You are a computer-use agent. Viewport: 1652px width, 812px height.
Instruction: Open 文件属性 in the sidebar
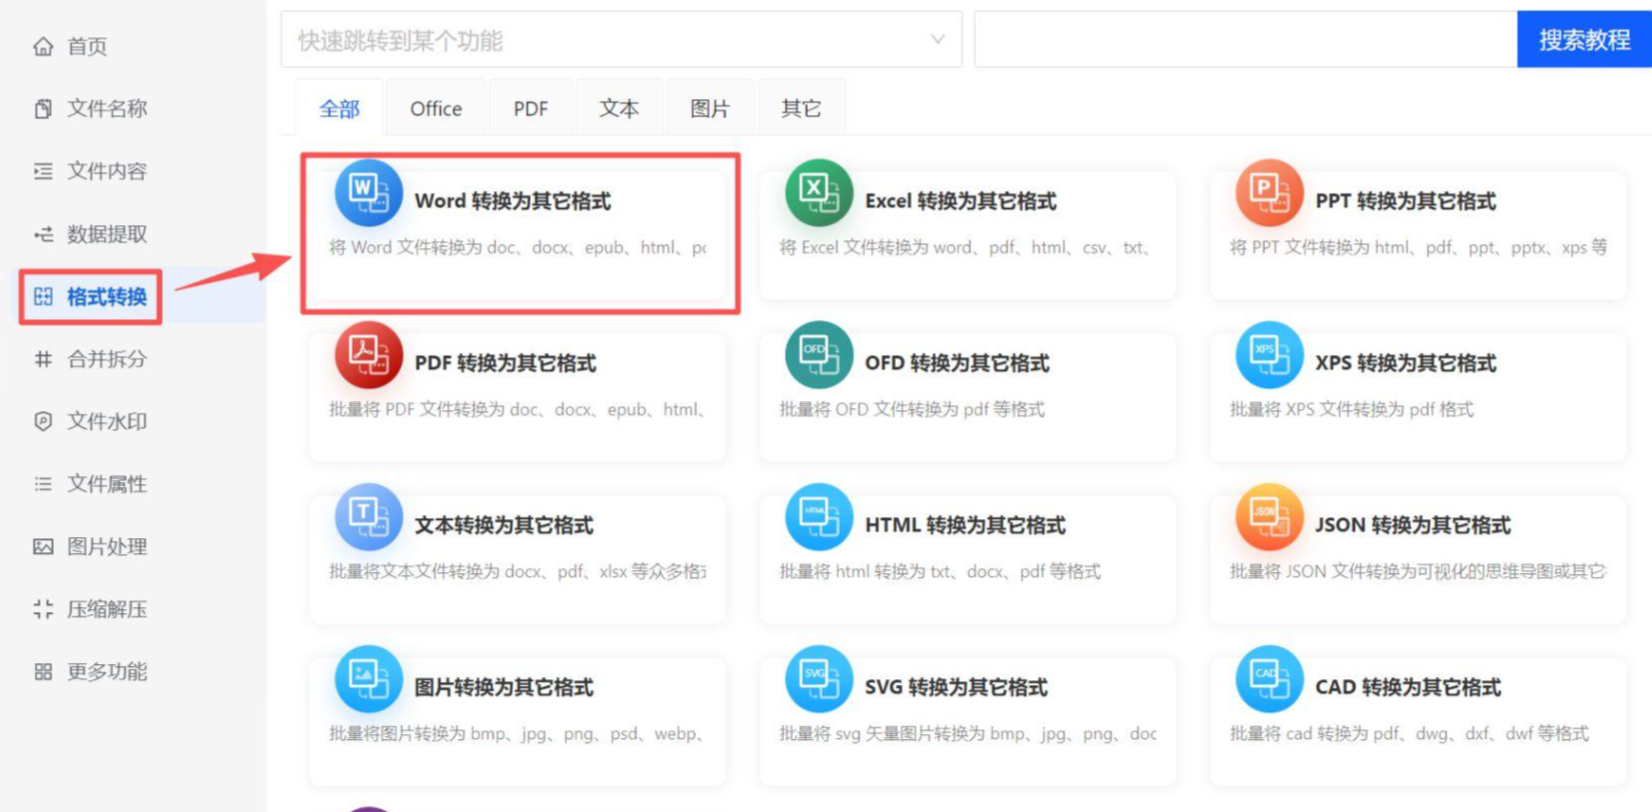[107, 484]
